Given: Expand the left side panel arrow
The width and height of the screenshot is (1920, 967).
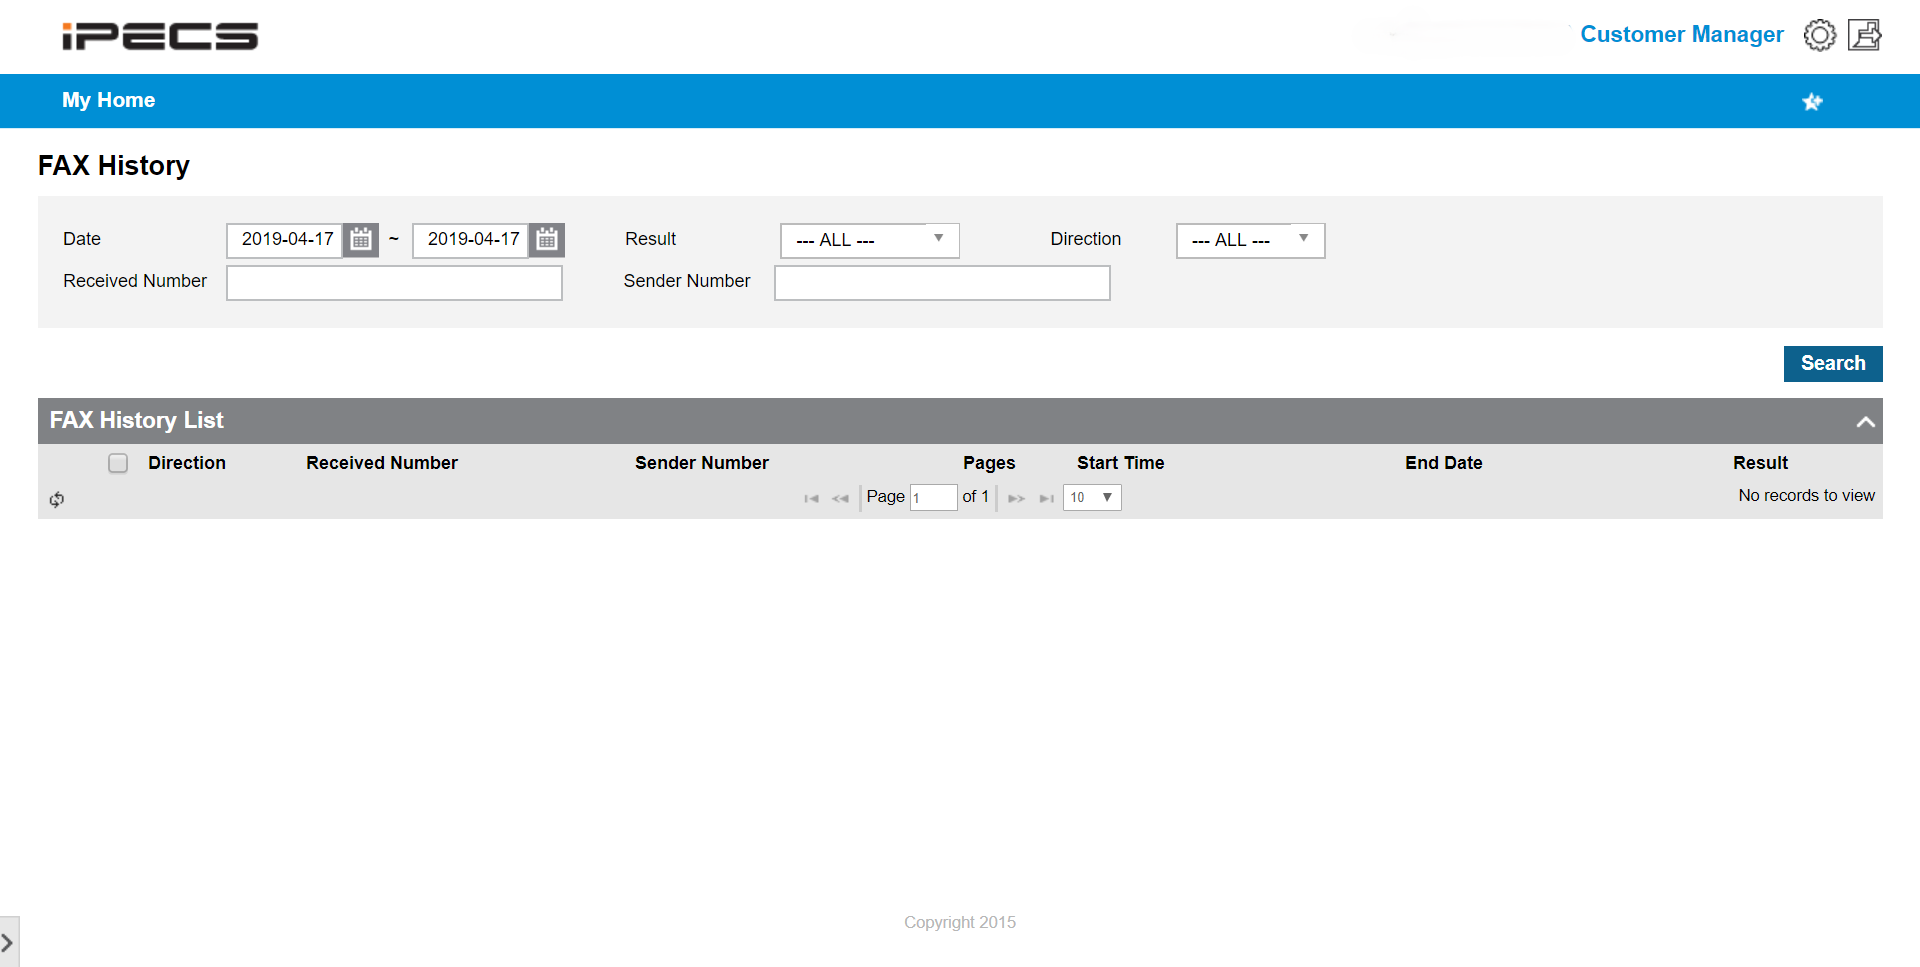Looking at the screenshot, I should [8, 942].
